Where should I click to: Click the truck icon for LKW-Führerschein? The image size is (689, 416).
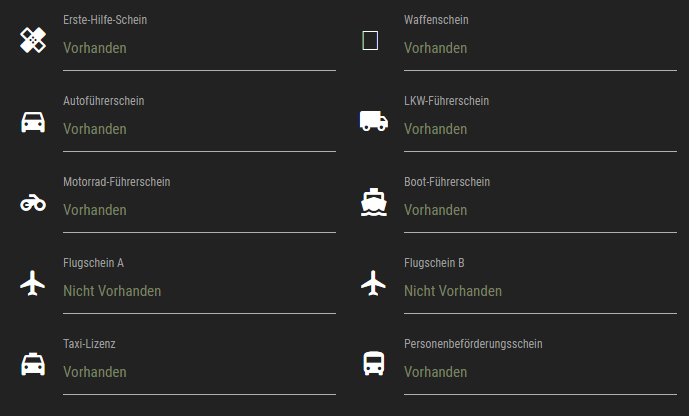[x=373, y=121]
